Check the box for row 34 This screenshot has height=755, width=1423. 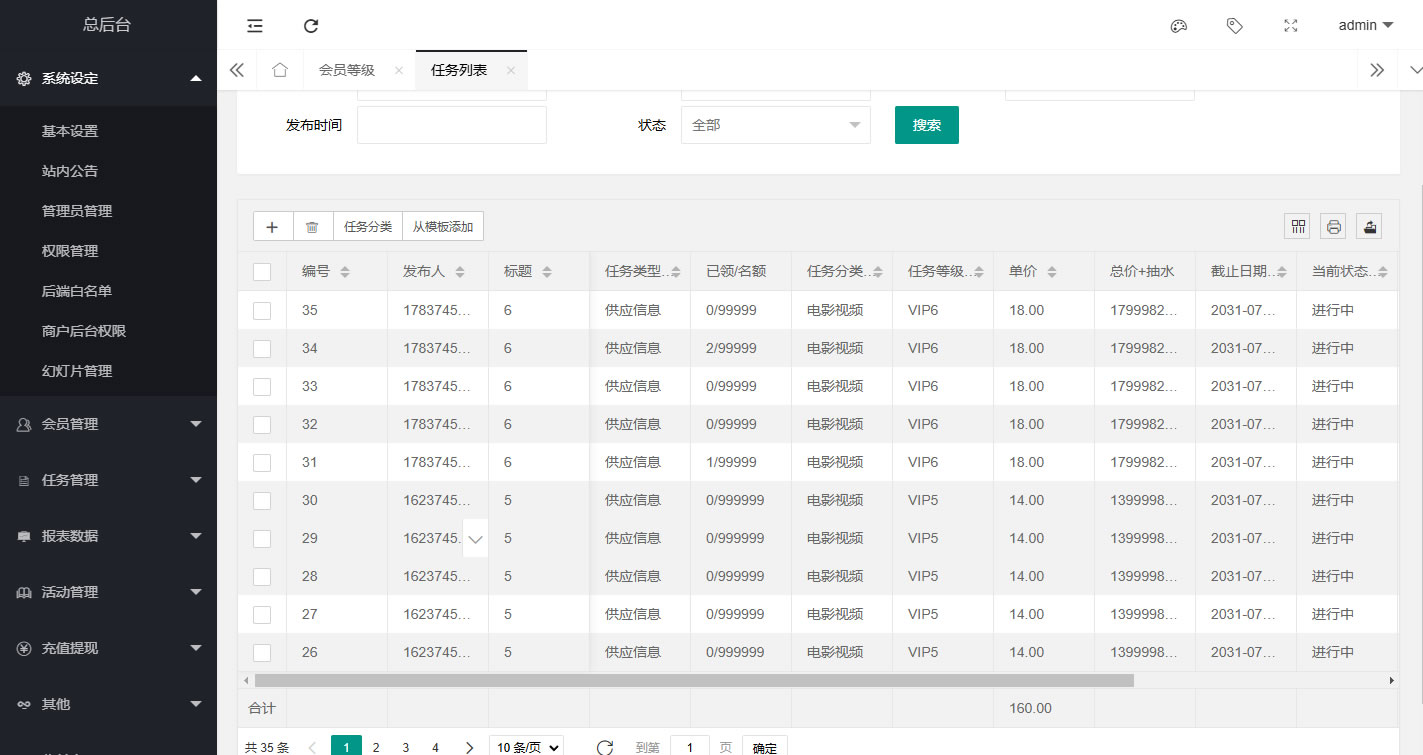click(262, 349)
